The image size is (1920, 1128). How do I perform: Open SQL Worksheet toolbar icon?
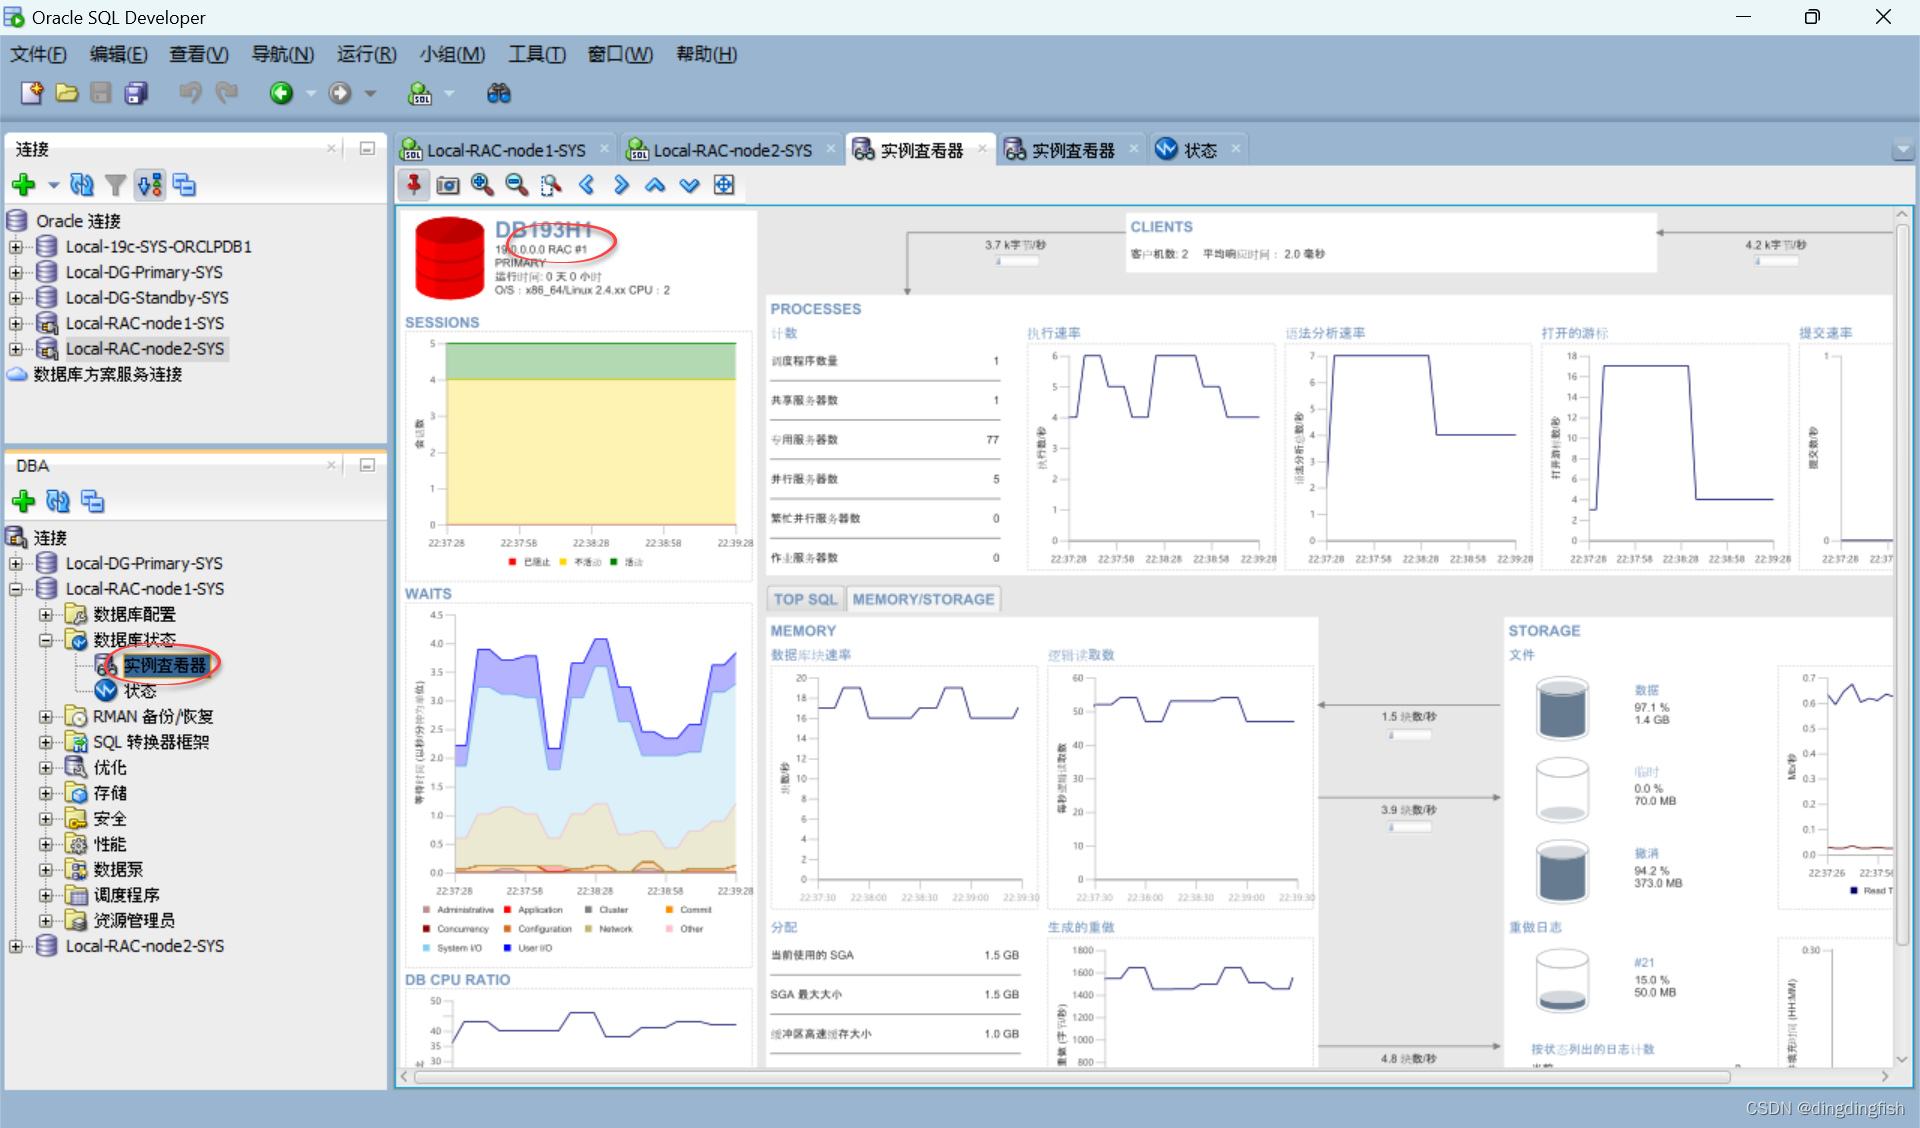(x=420, y=93)
